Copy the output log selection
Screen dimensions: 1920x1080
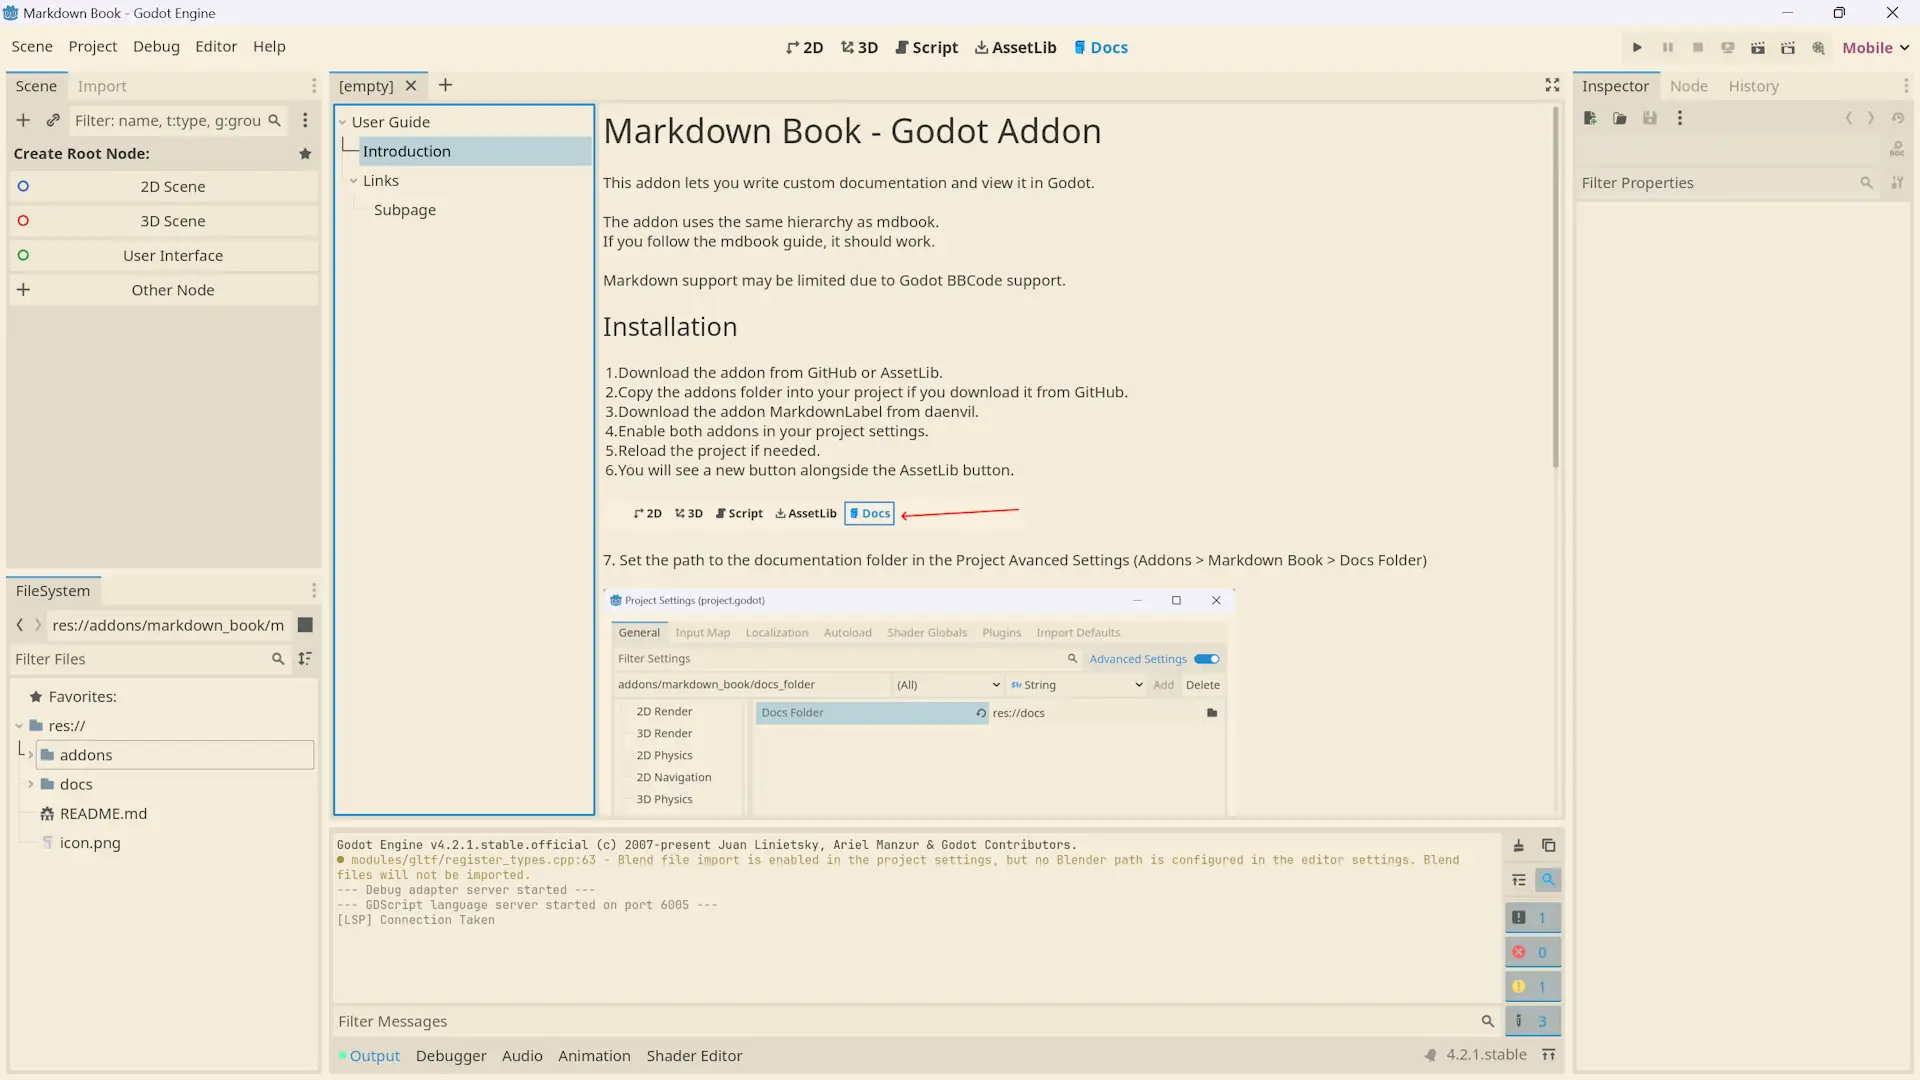click(x=1548, y=846)
